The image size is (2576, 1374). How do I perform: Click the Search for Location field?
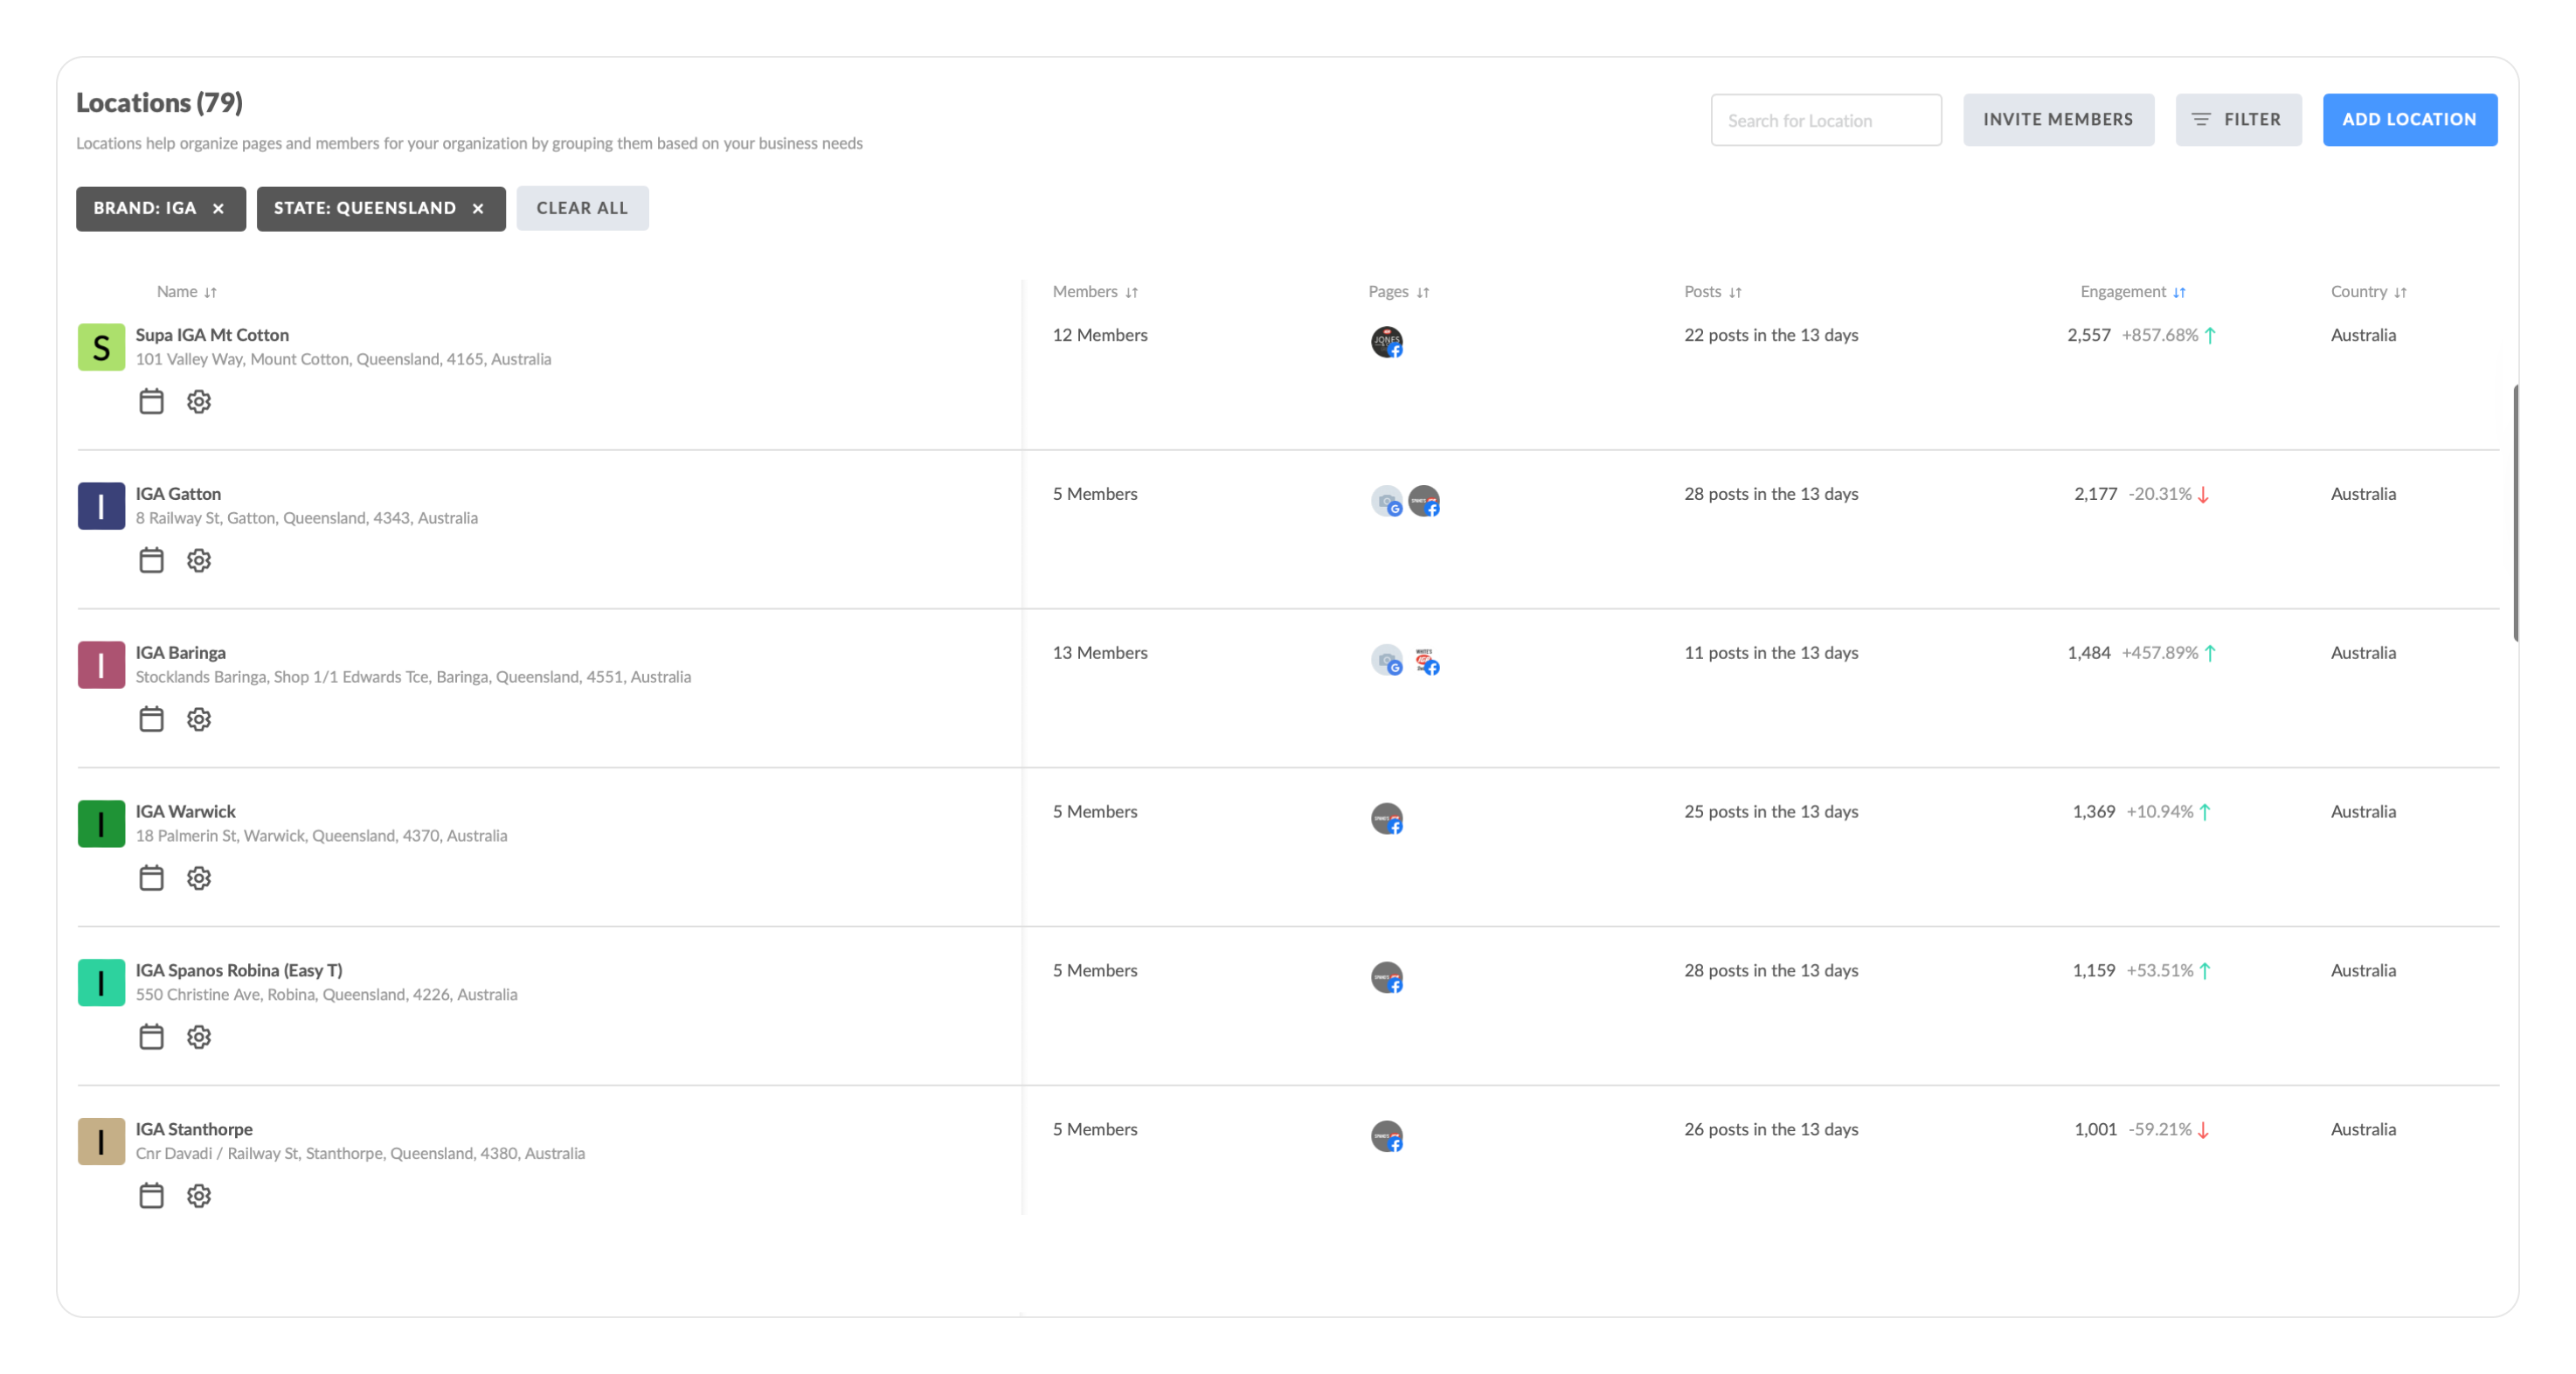[1825, 120]
